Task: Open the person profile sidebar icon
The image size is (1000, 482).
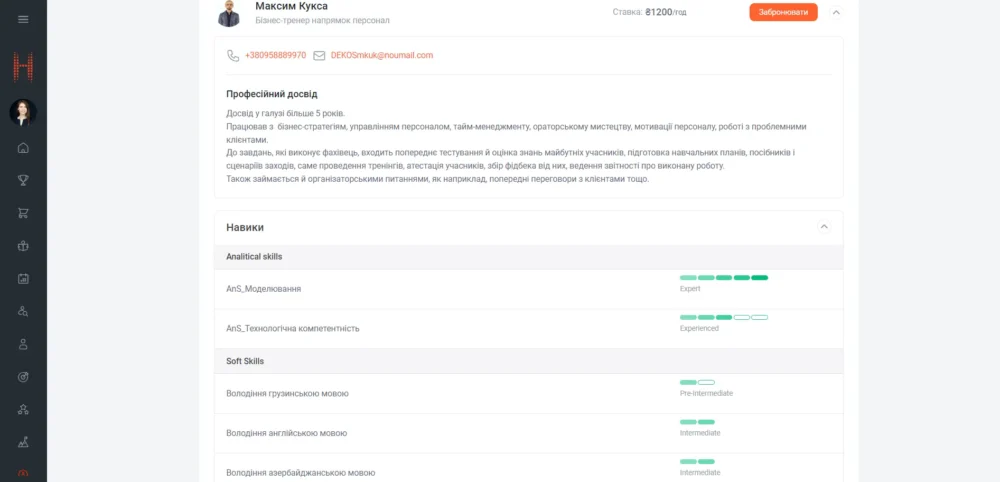Action: (23, 344)
